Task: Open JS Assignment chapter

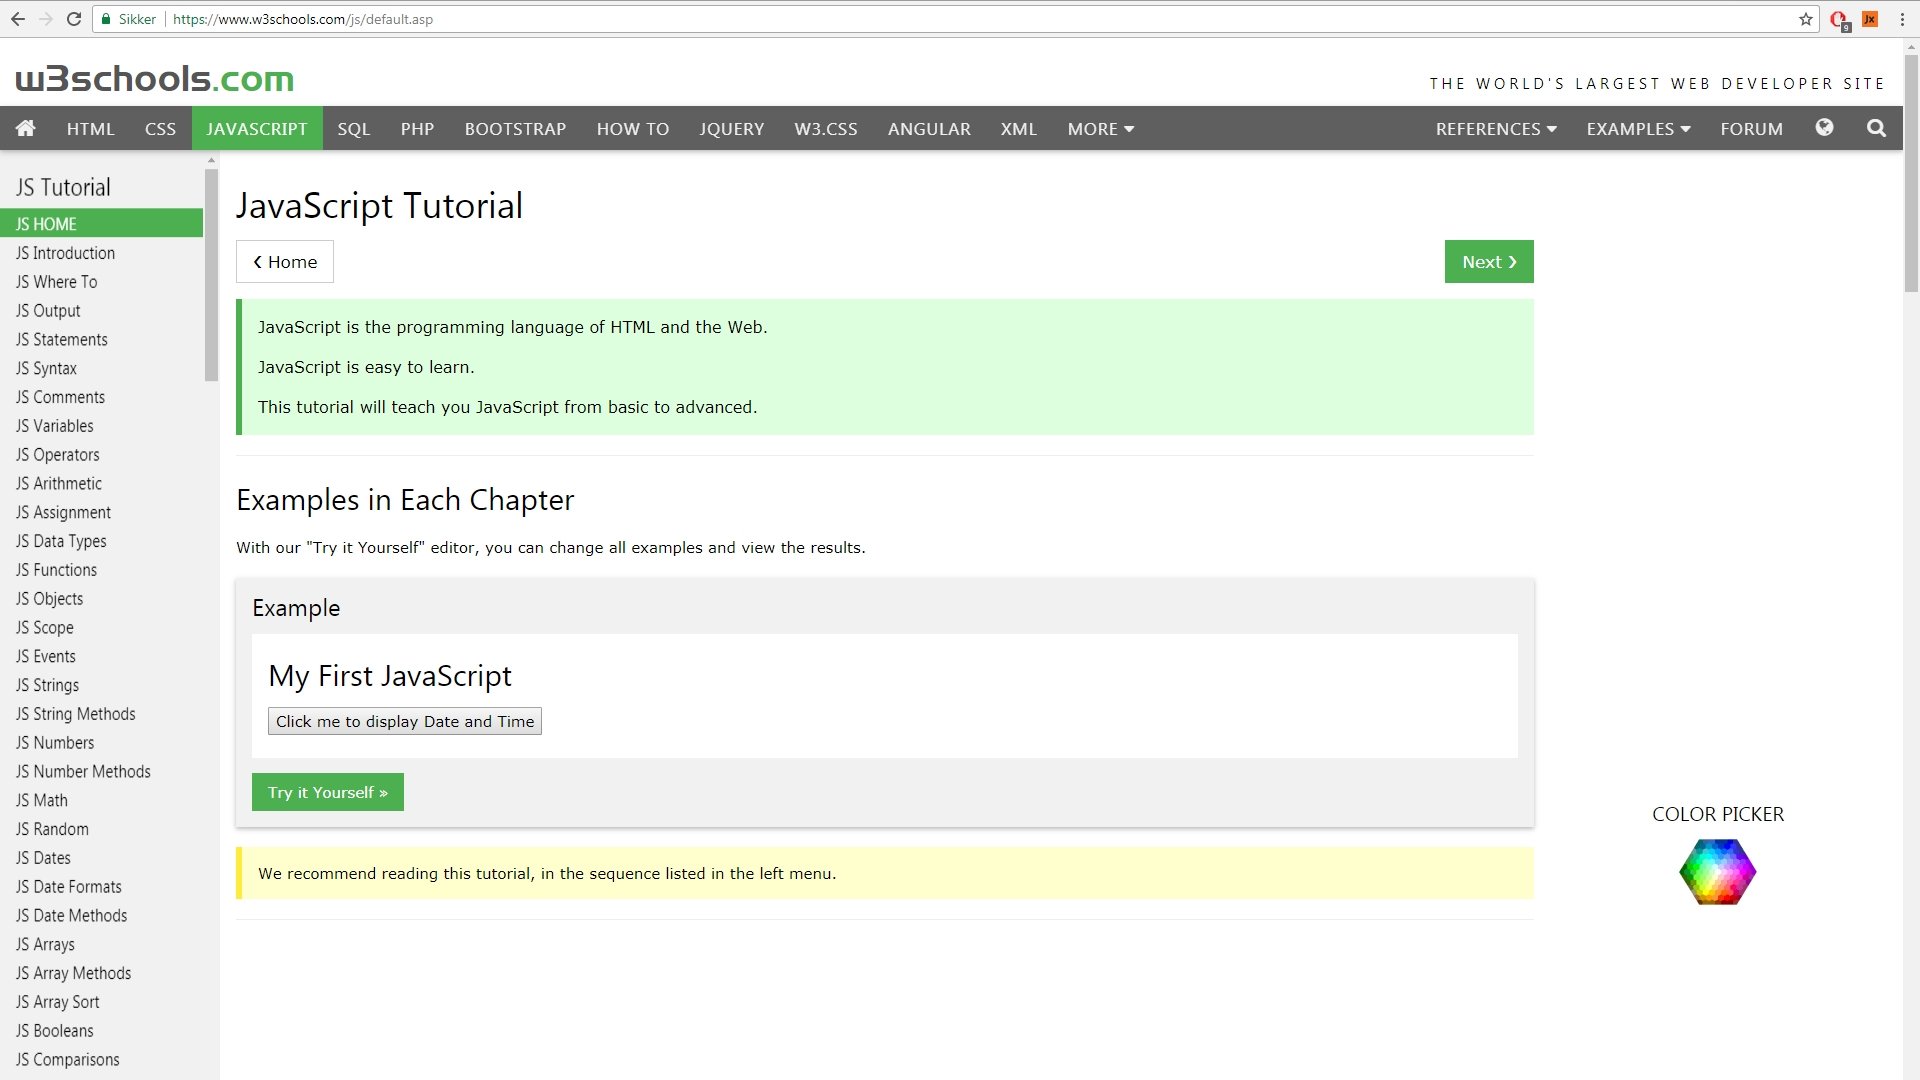Action: 101,512
